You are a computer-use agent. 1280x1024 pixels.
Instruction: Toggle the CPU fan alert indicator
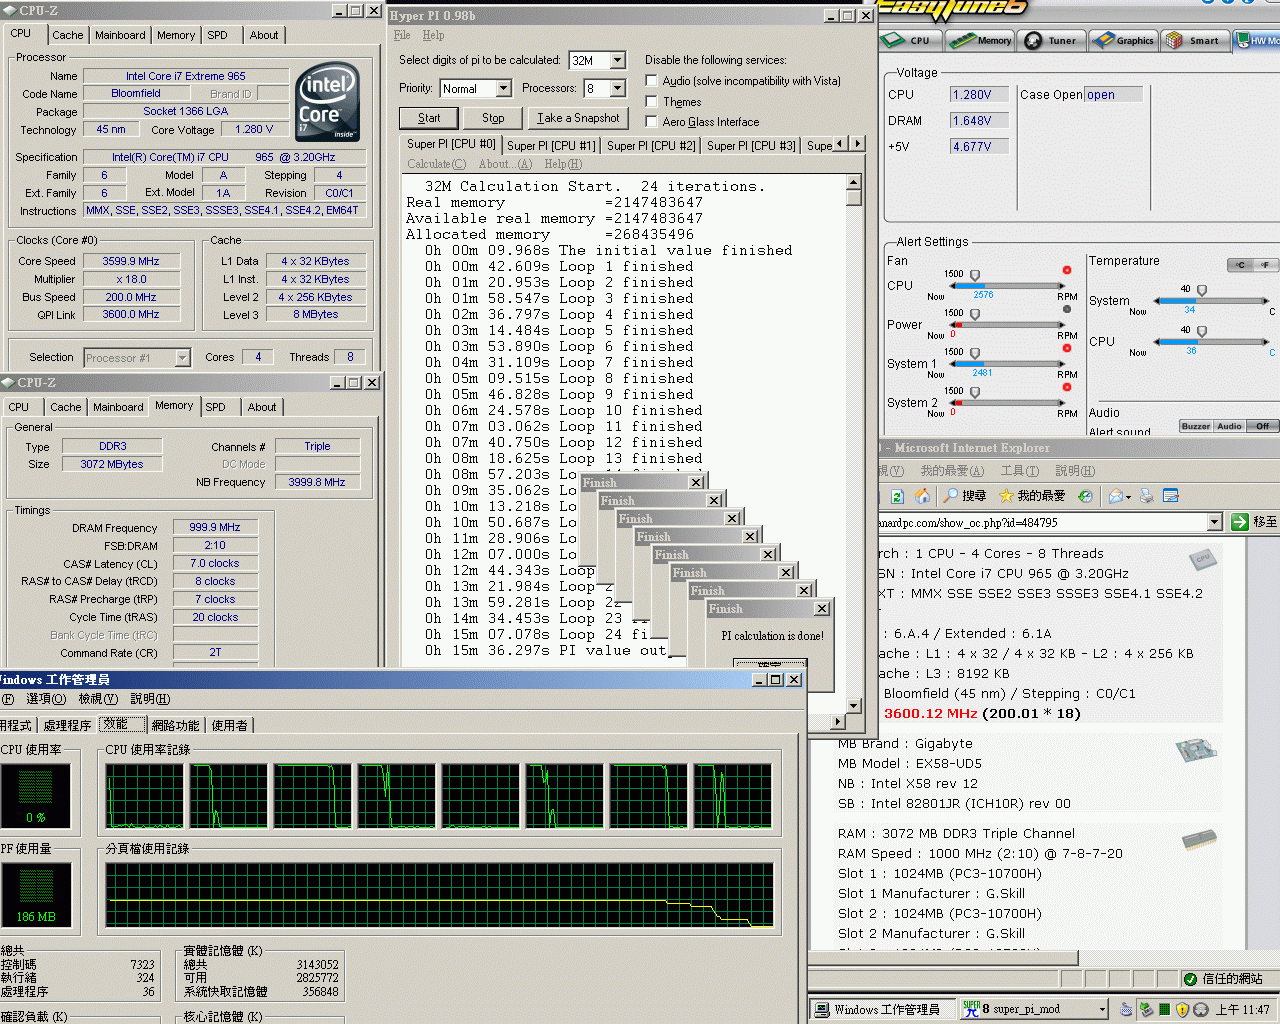pyautogui.click(x=1067, y=270)
